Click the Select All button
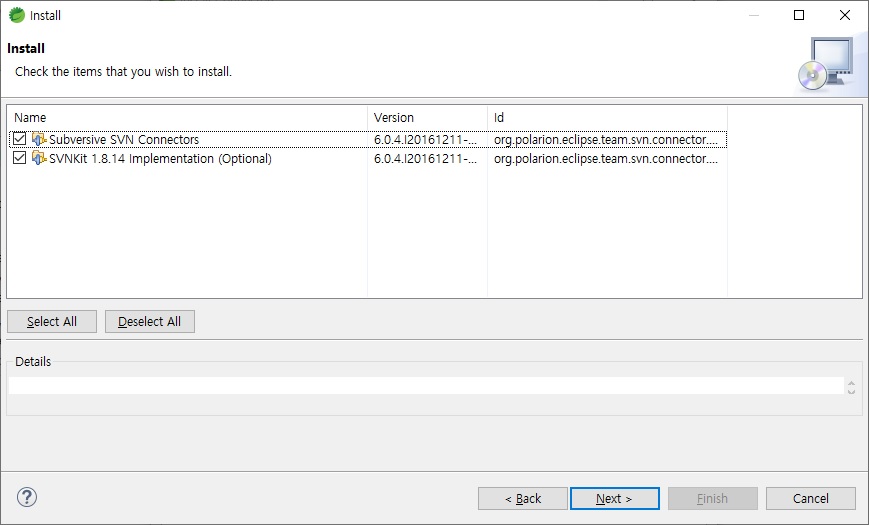The image size is (869, 525). pyautogui.click(x=52, y=322)
